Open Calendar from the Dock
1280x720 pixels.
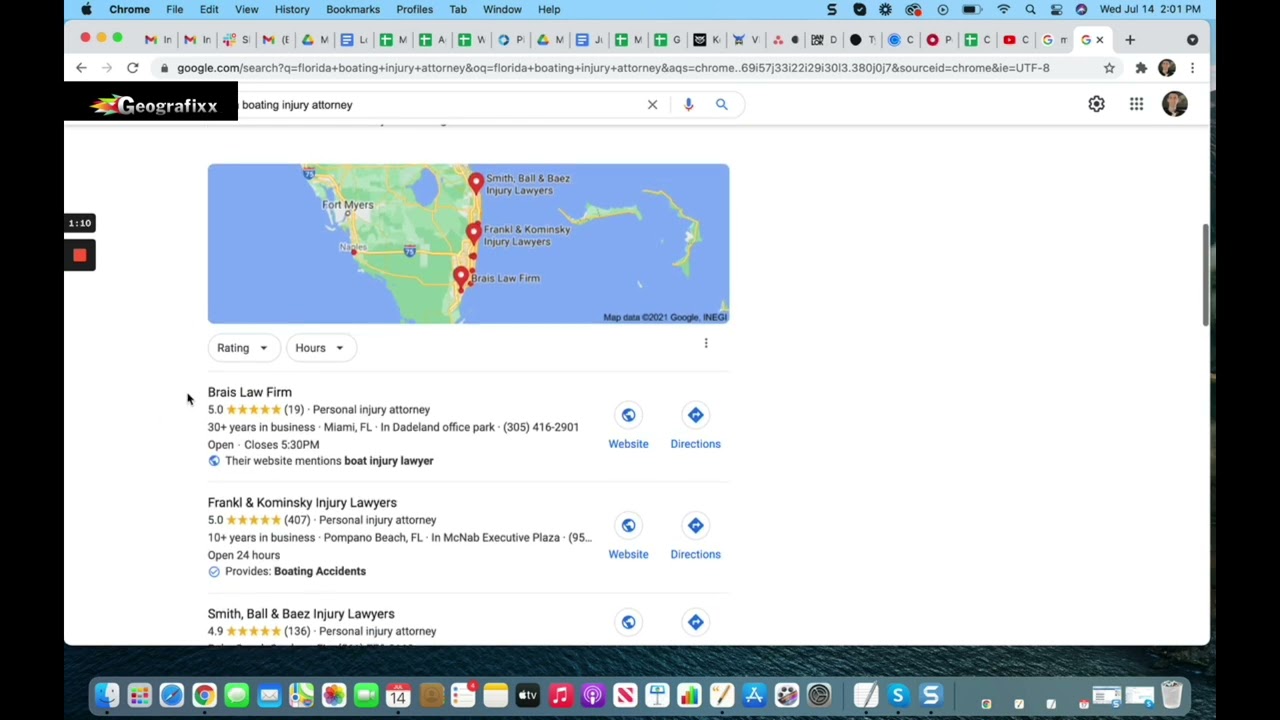[398, 695]
